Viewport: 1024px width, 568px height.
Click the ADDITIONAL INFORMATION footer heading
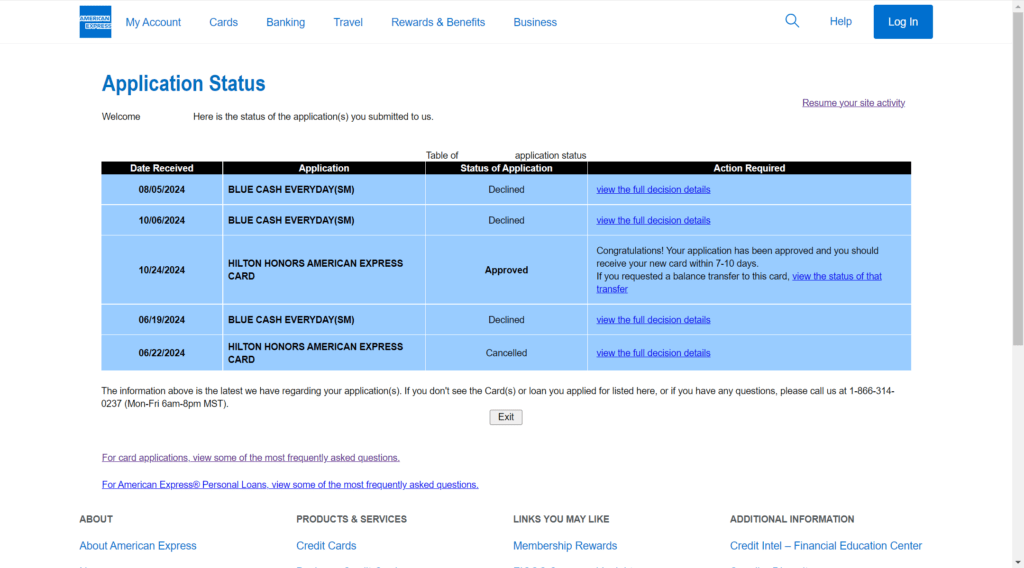pyautogui.click(x=792, y=519)
